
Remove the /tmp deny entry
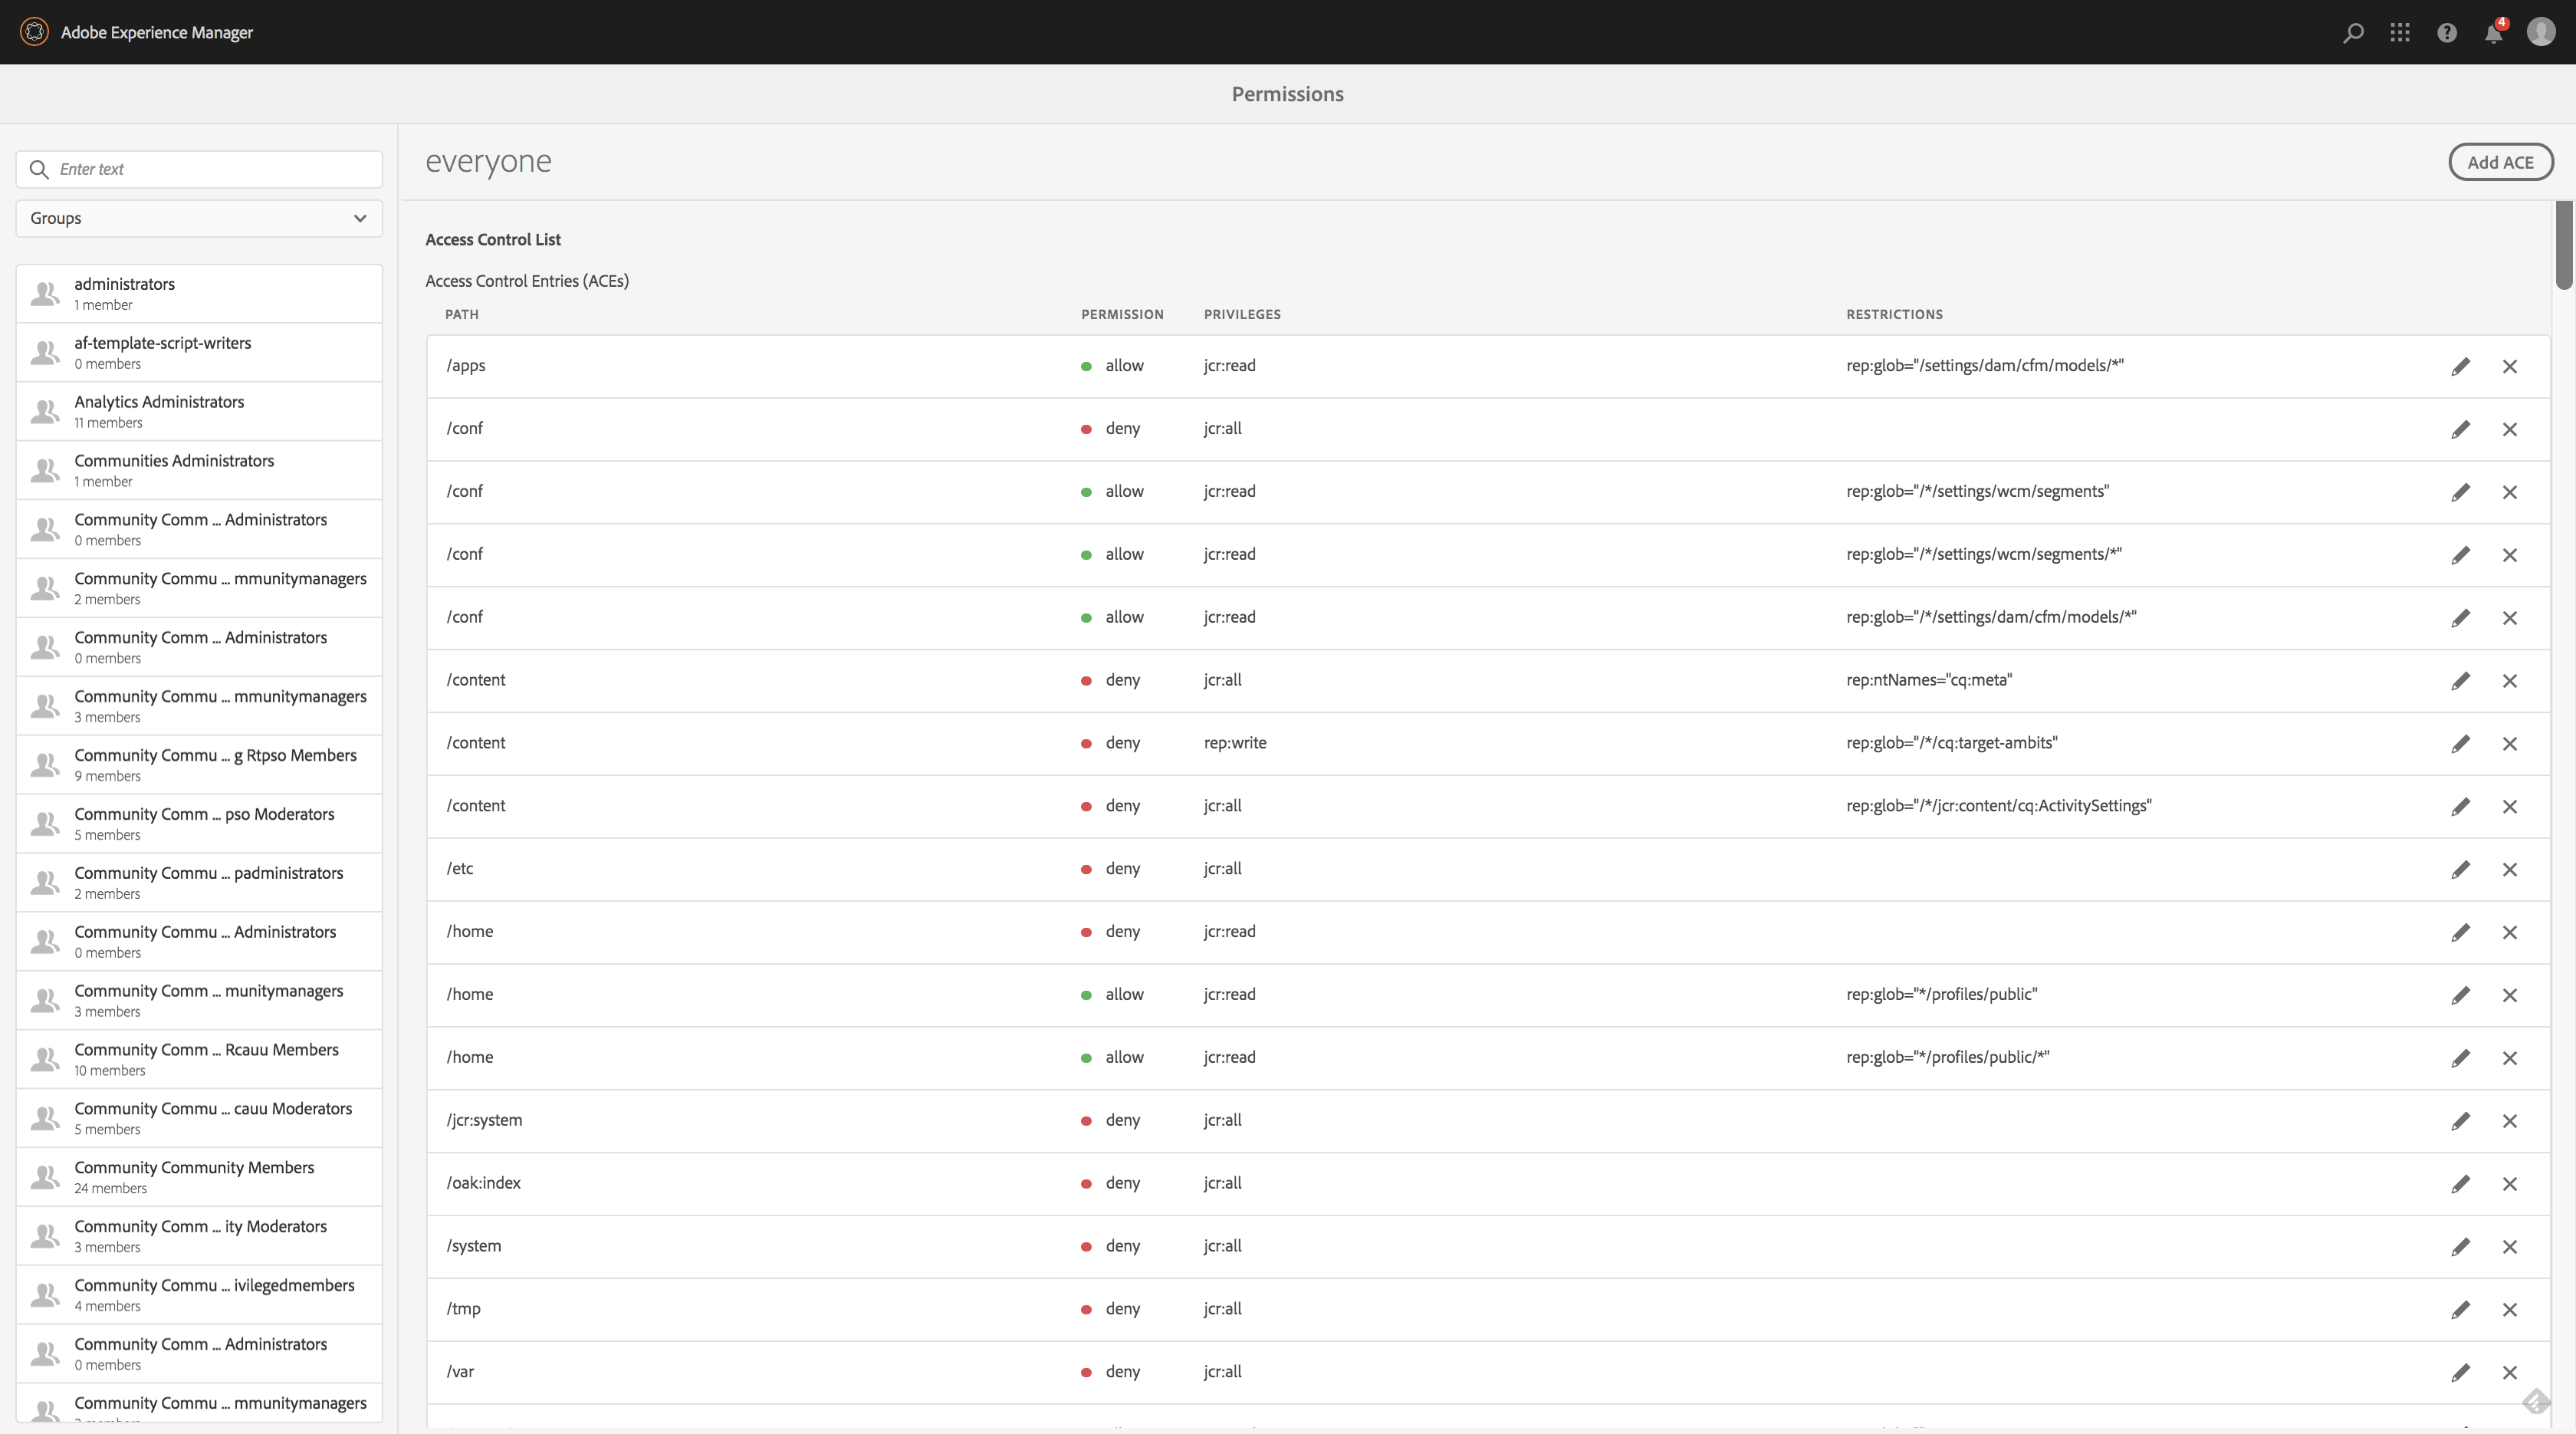2510,1309
